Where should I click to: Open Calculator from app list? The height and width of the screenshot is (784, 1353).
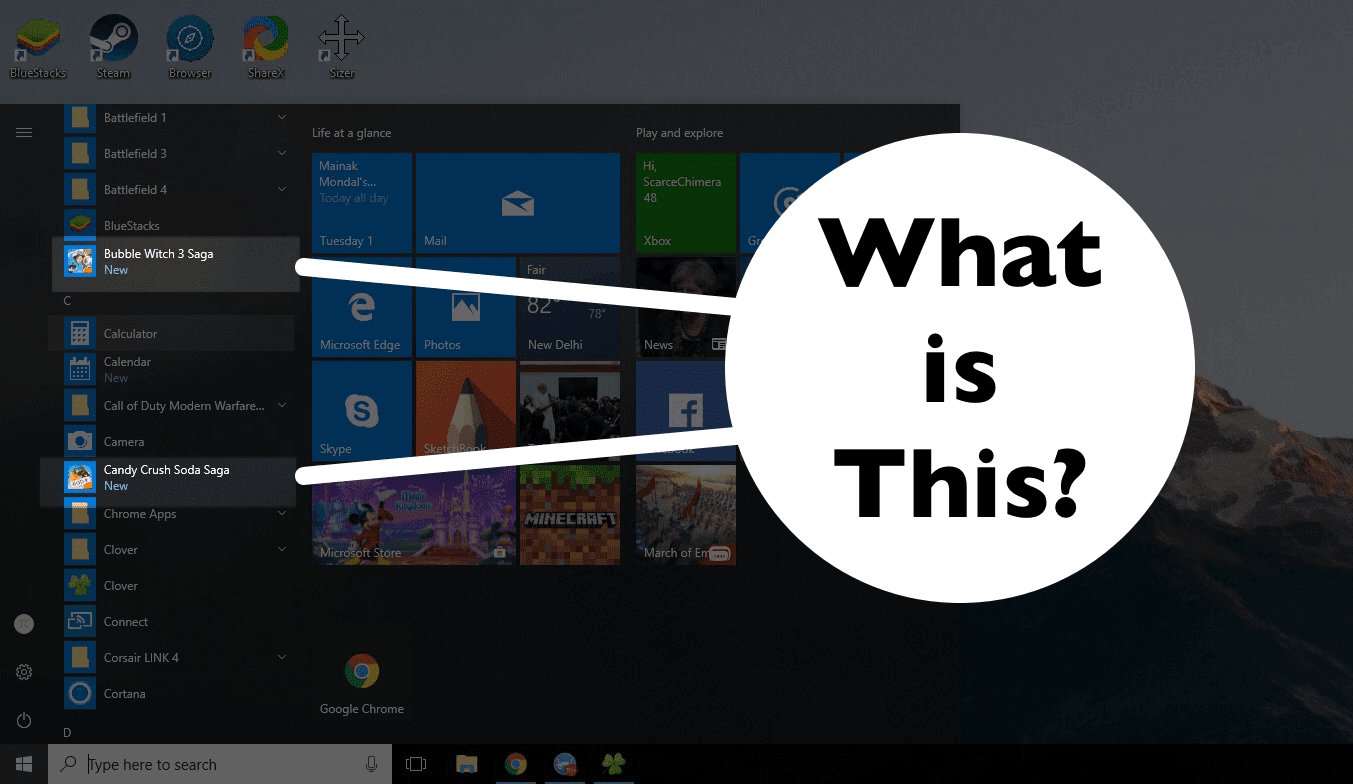(x=172, y=334)
